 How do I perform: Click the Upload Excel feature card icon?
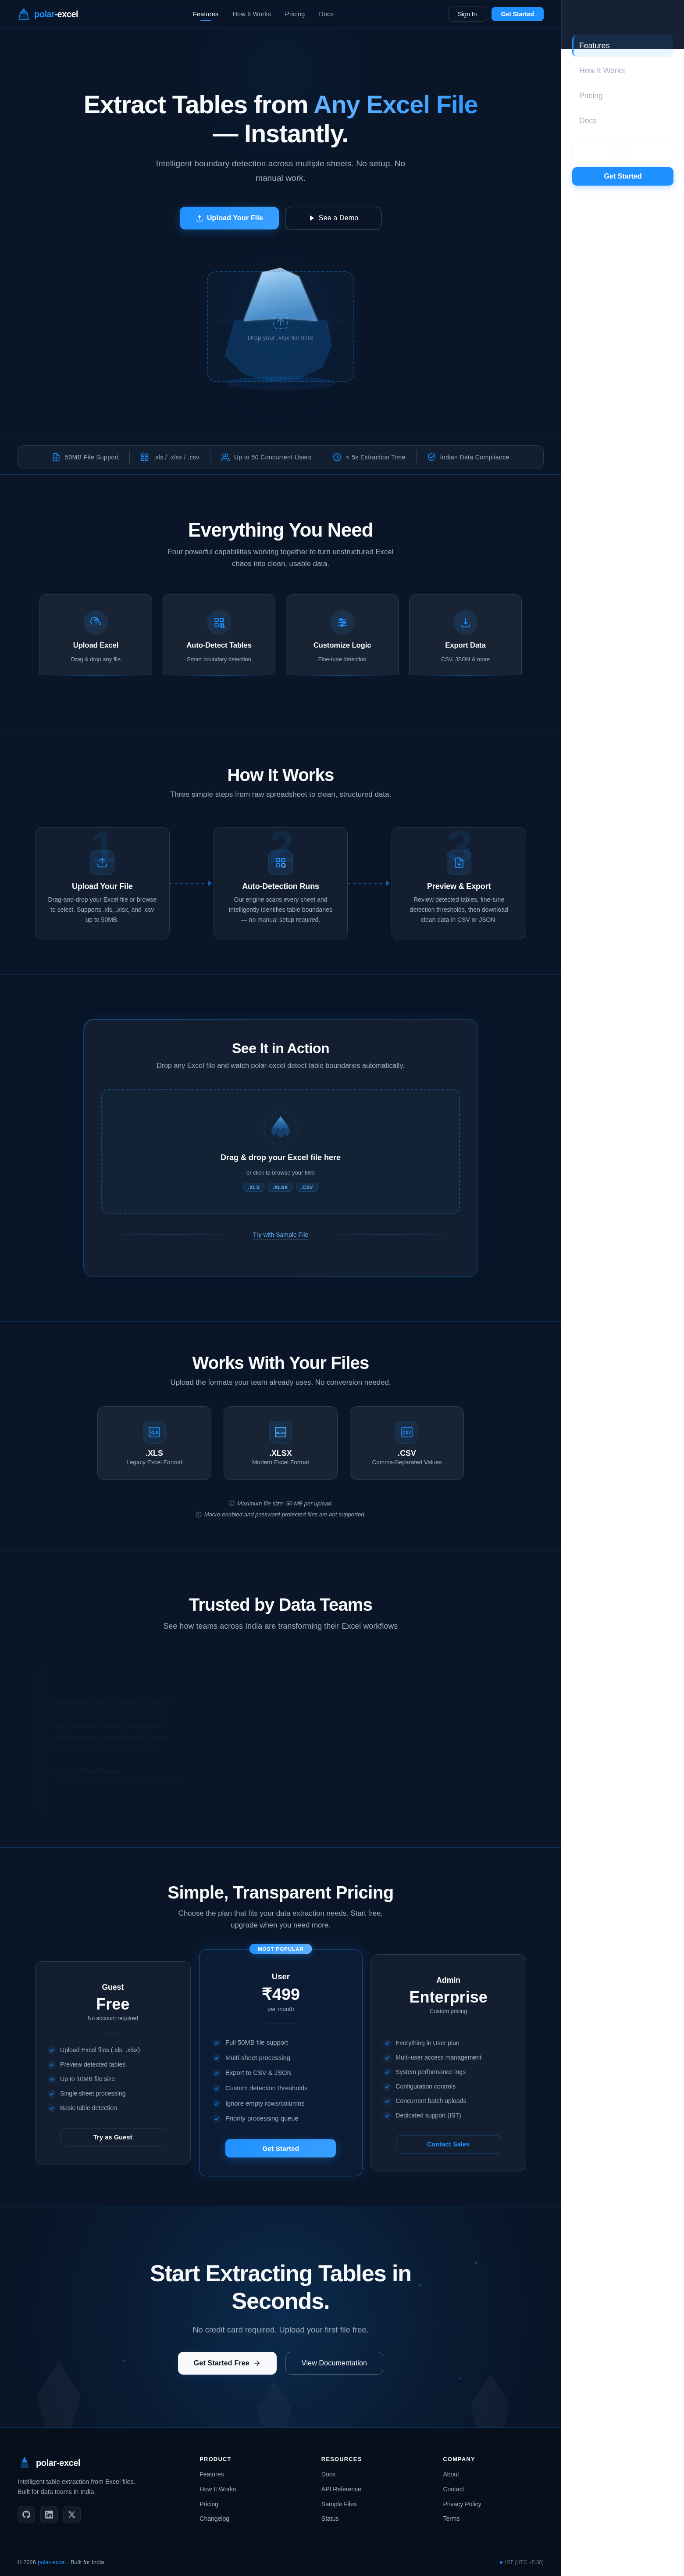[96, 622]
